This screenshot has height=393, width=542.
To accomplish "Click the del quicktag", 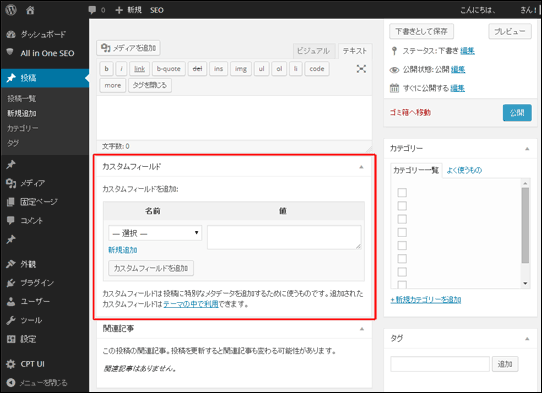I will [197, 69].
